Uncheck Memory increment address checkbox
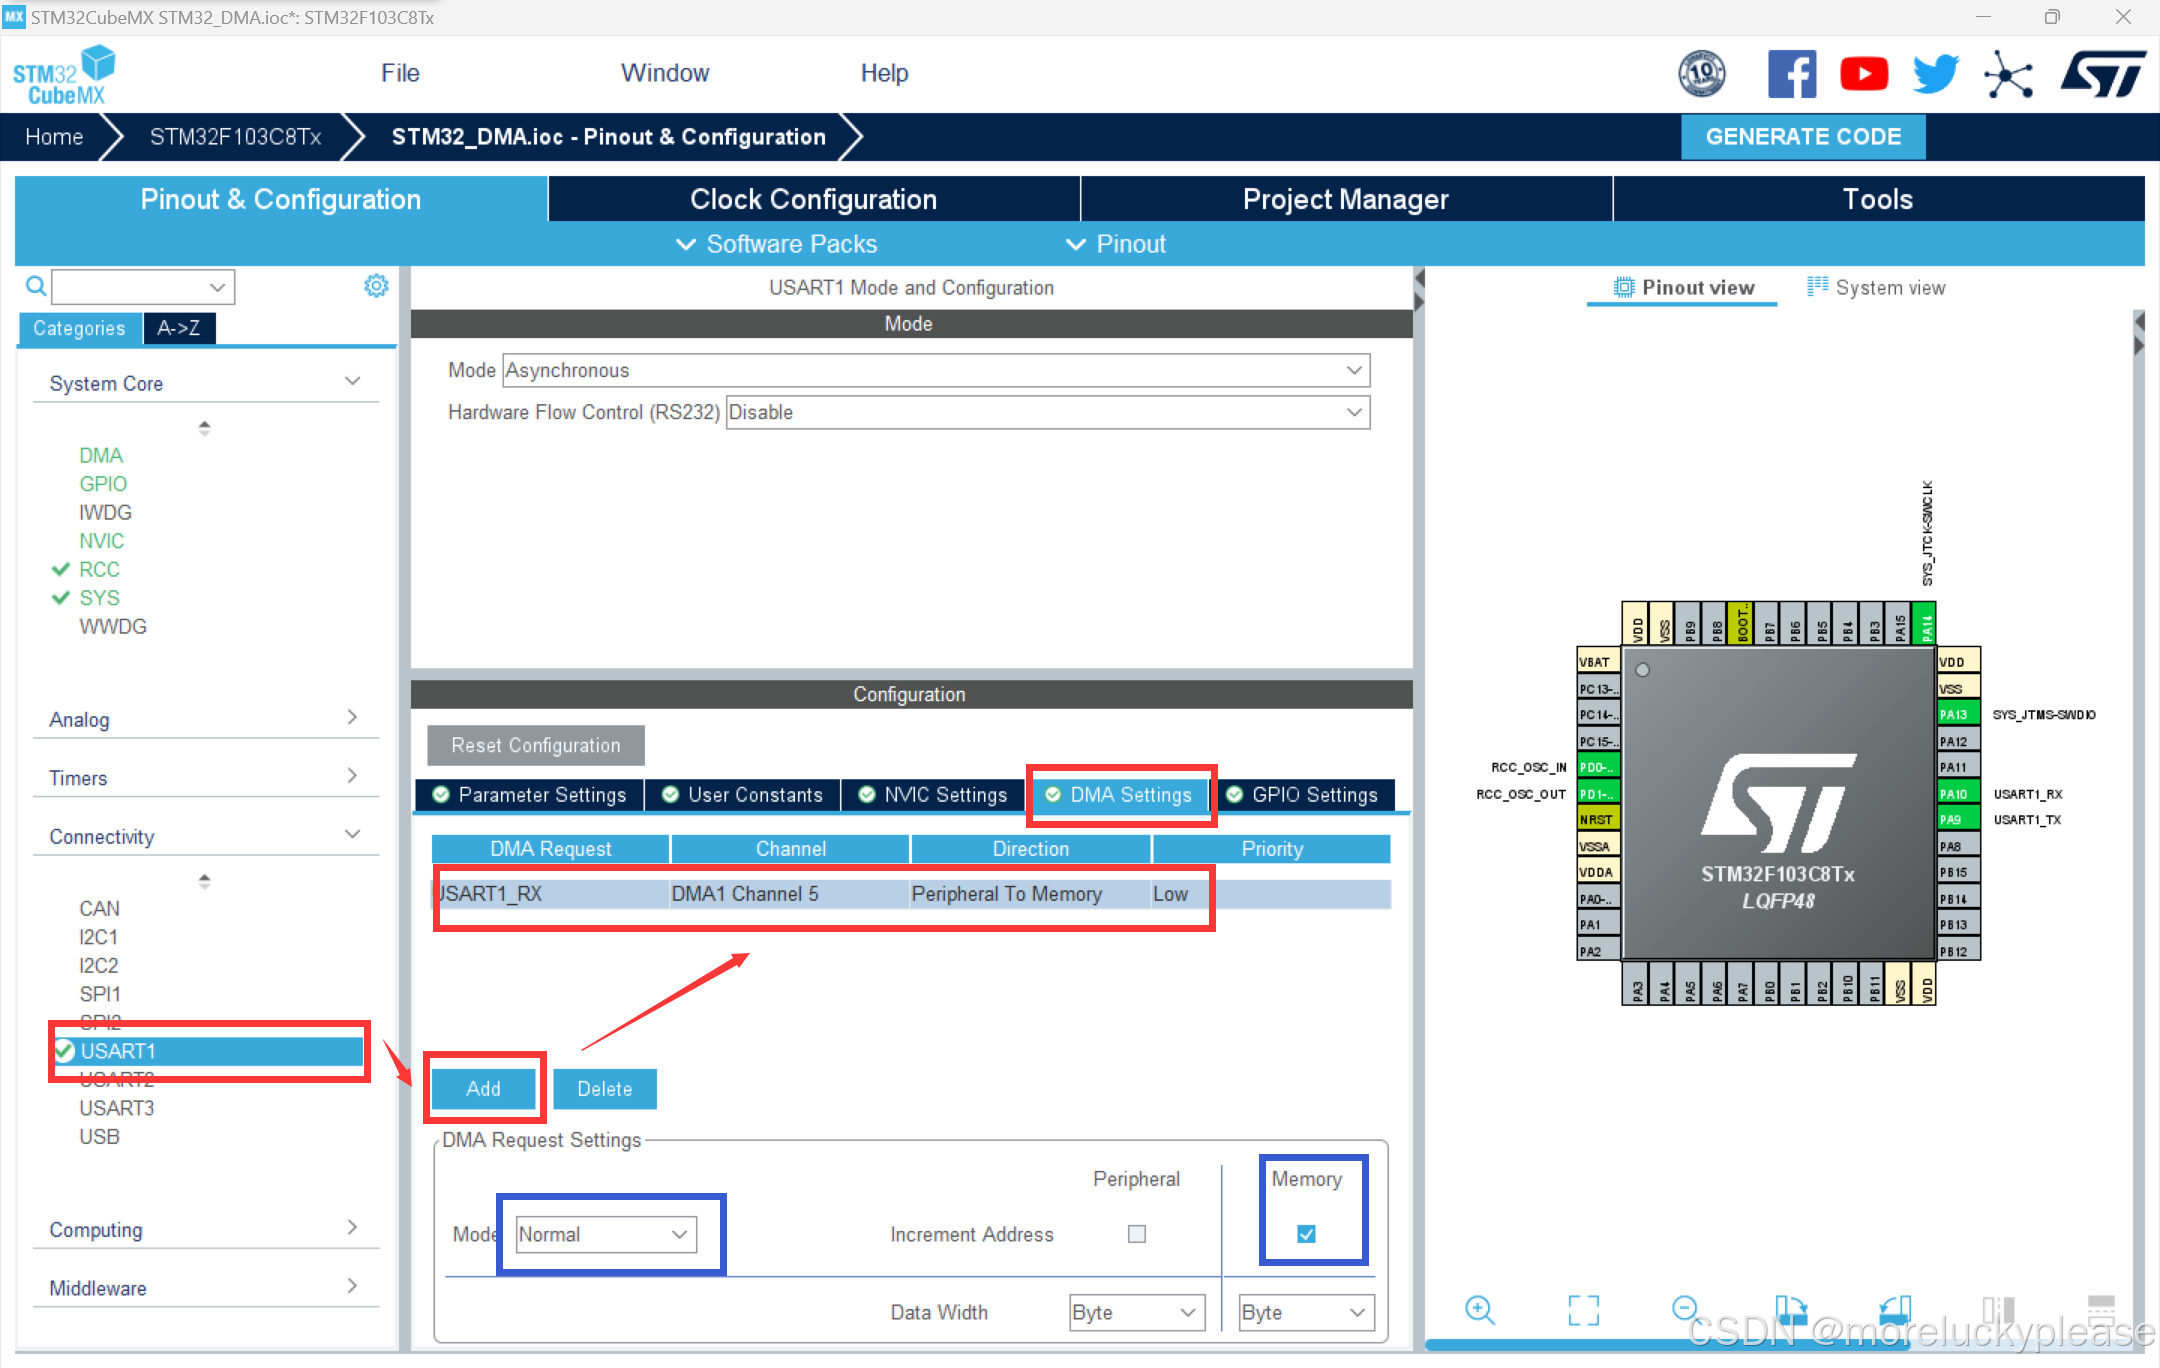The height and width of the screenshot is (1368, 2160). click(x=1306, y=1234)
